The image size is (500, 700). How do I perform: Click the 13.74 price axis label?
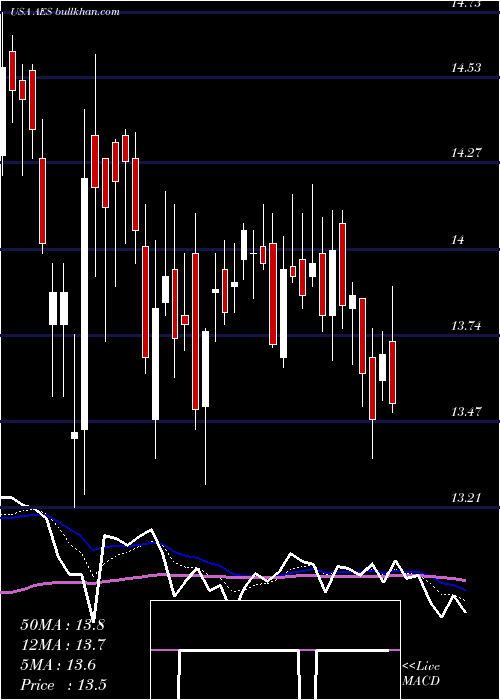point(467,326)
